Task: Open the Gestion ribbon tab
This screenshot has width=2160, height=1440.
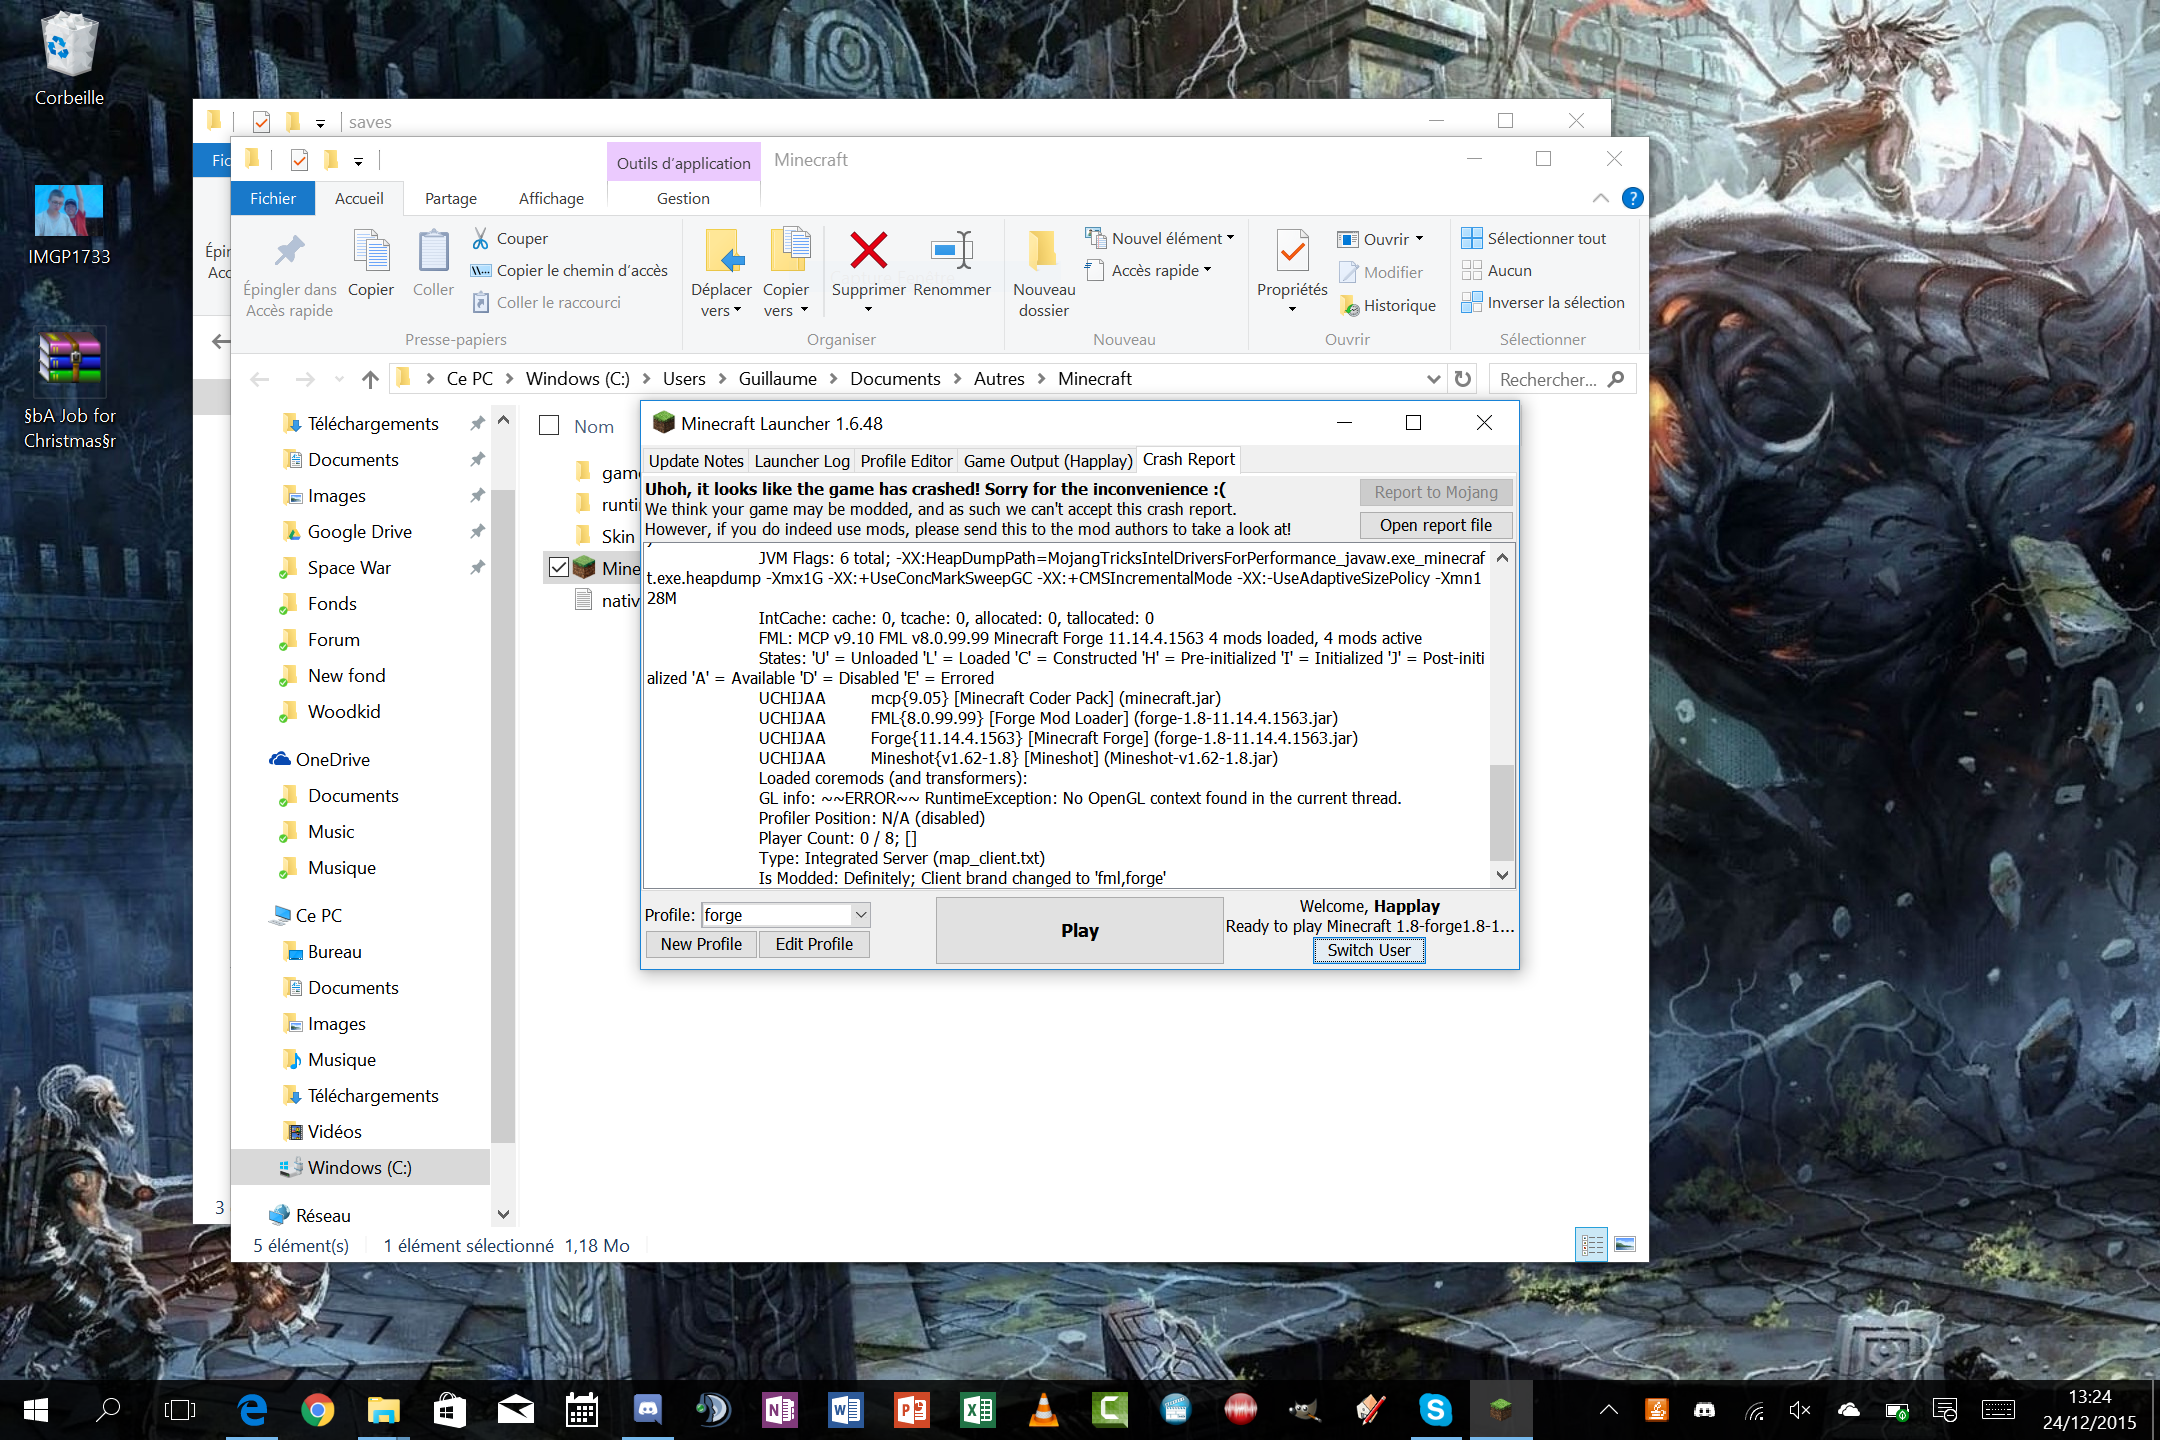Action: click(683, 198)
